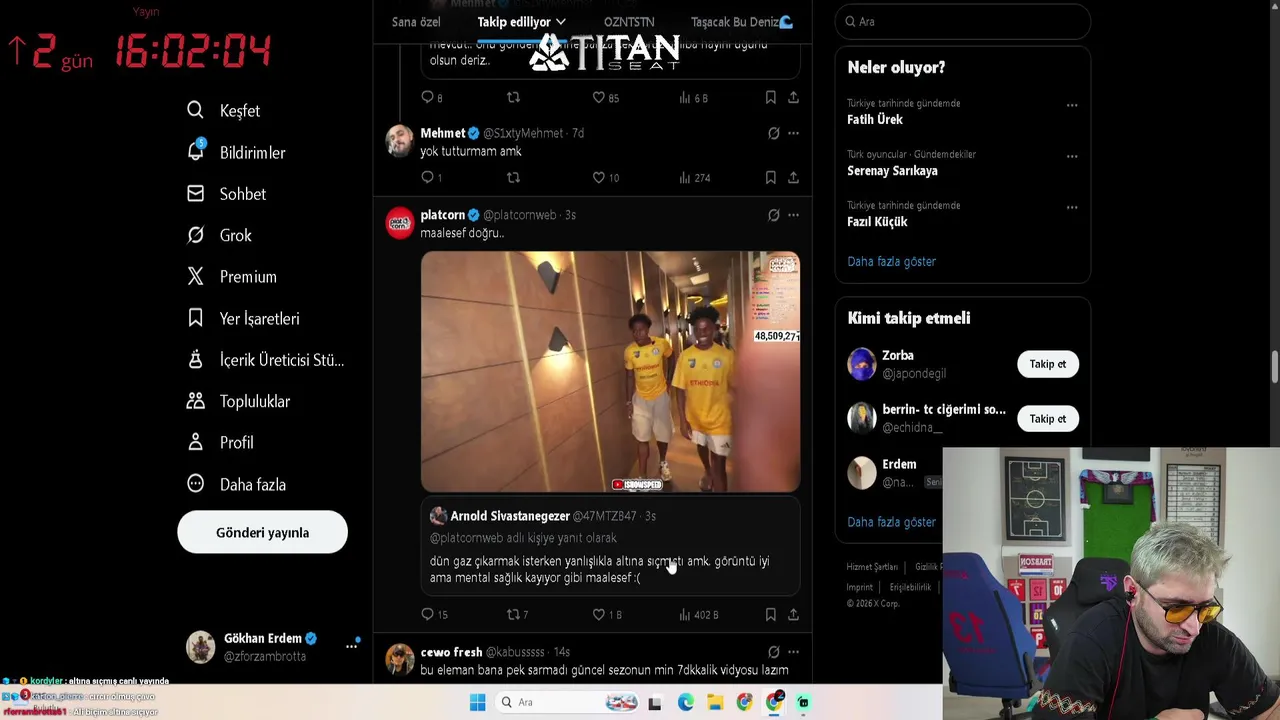Viewport: 1280px width, 720px height.
Task: Click the Gönderi yayınla button
Action: click(x=262, y=533)
